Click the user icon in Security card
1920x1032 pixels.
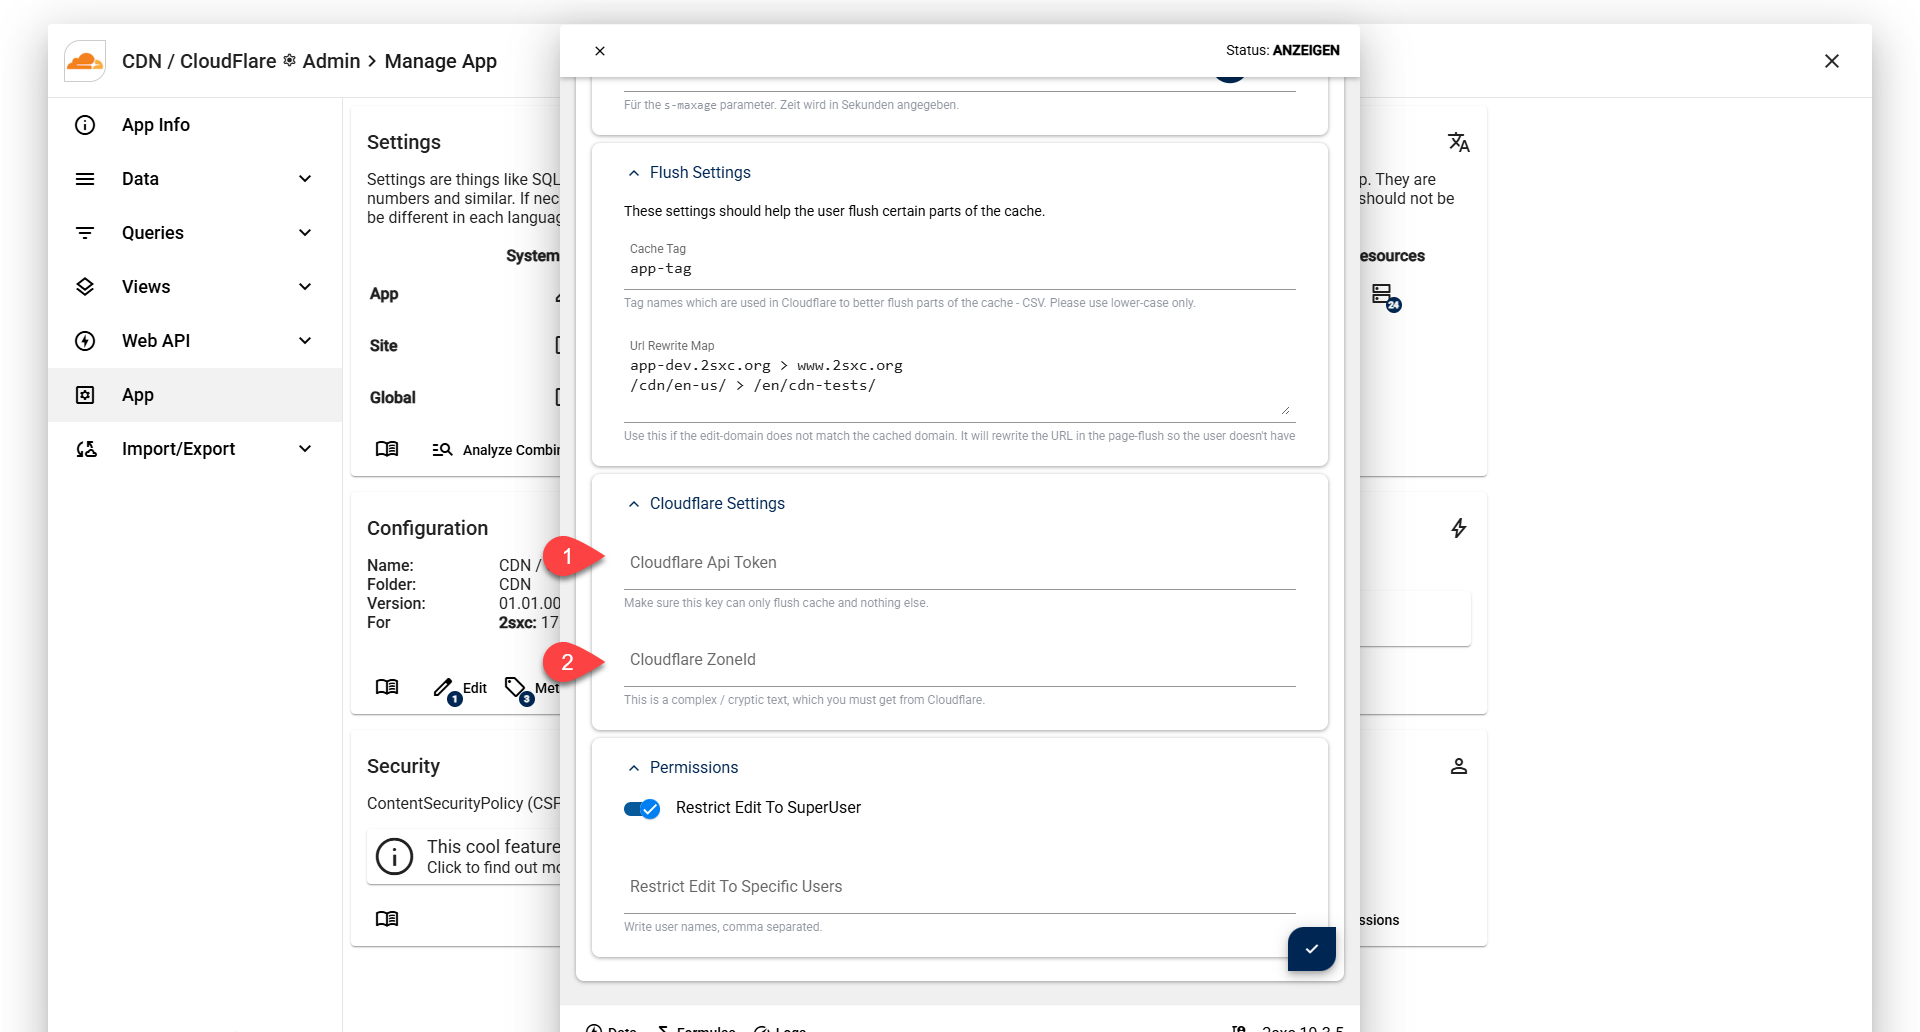[x=1458, y=766]
